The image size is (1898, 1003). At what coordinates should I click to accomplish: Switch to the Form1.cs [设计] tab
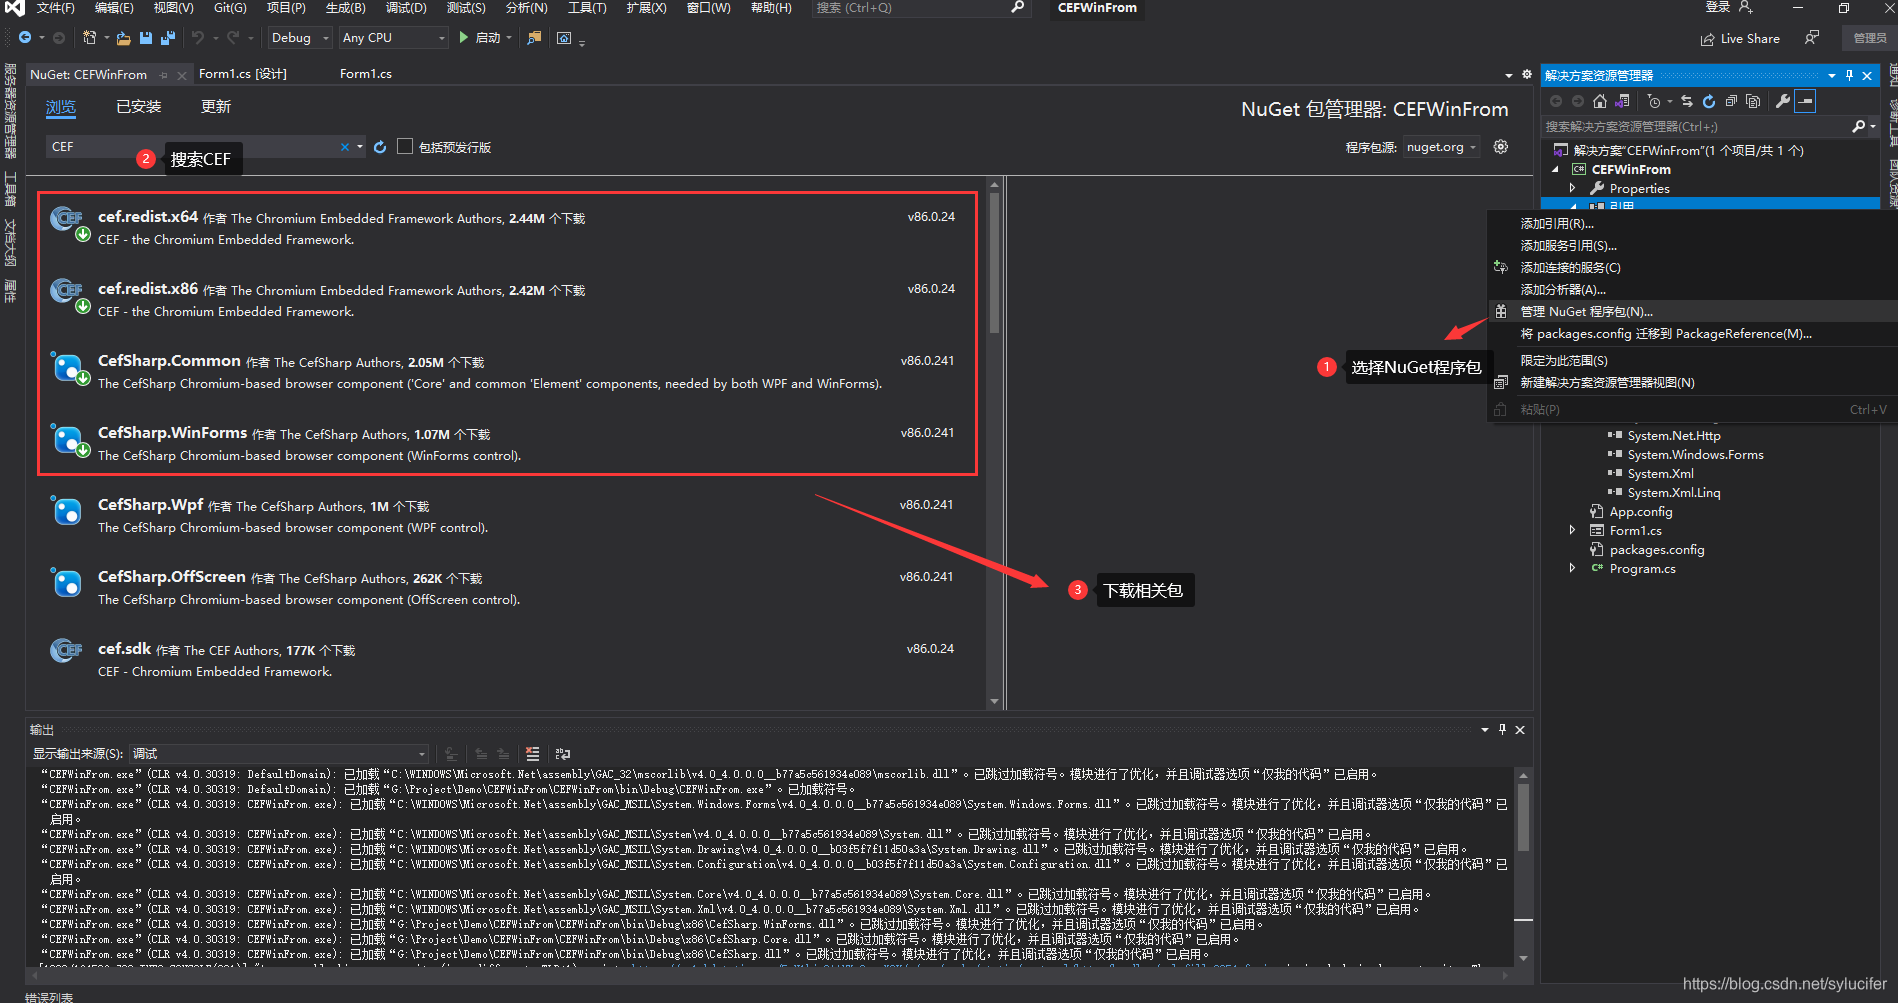click(243, 74)
